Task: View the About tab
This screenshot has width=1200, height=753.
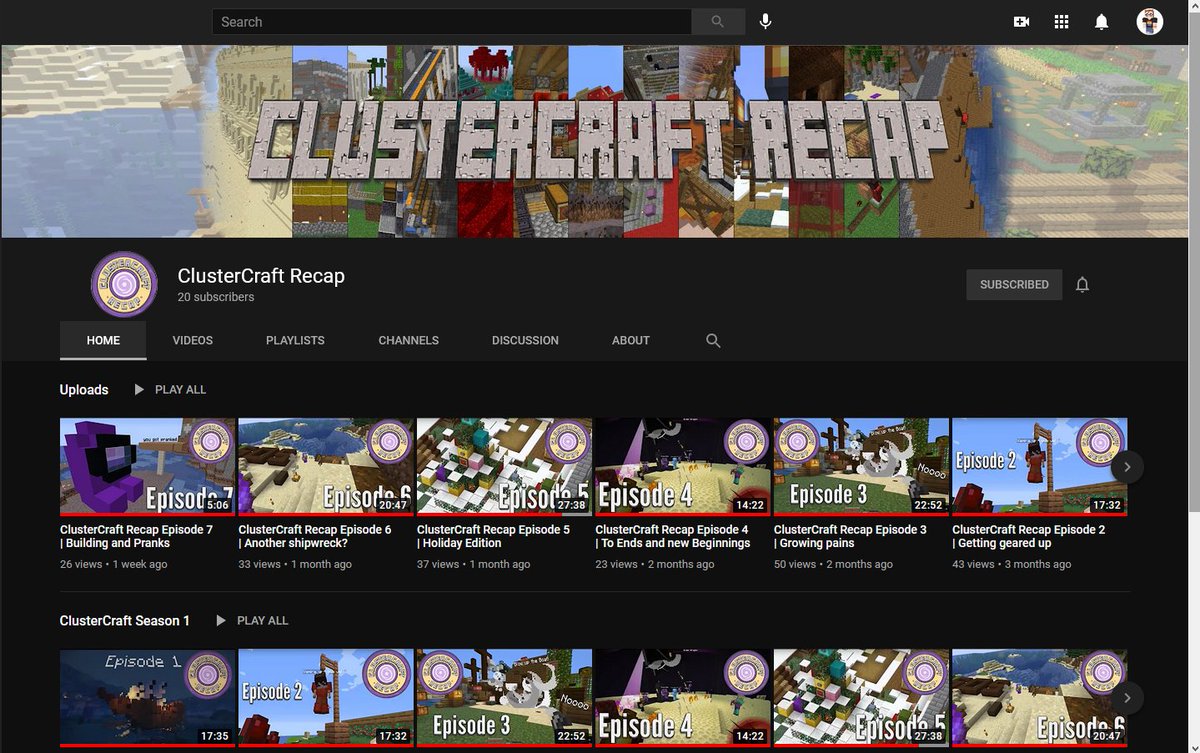Action: [631, 340]
